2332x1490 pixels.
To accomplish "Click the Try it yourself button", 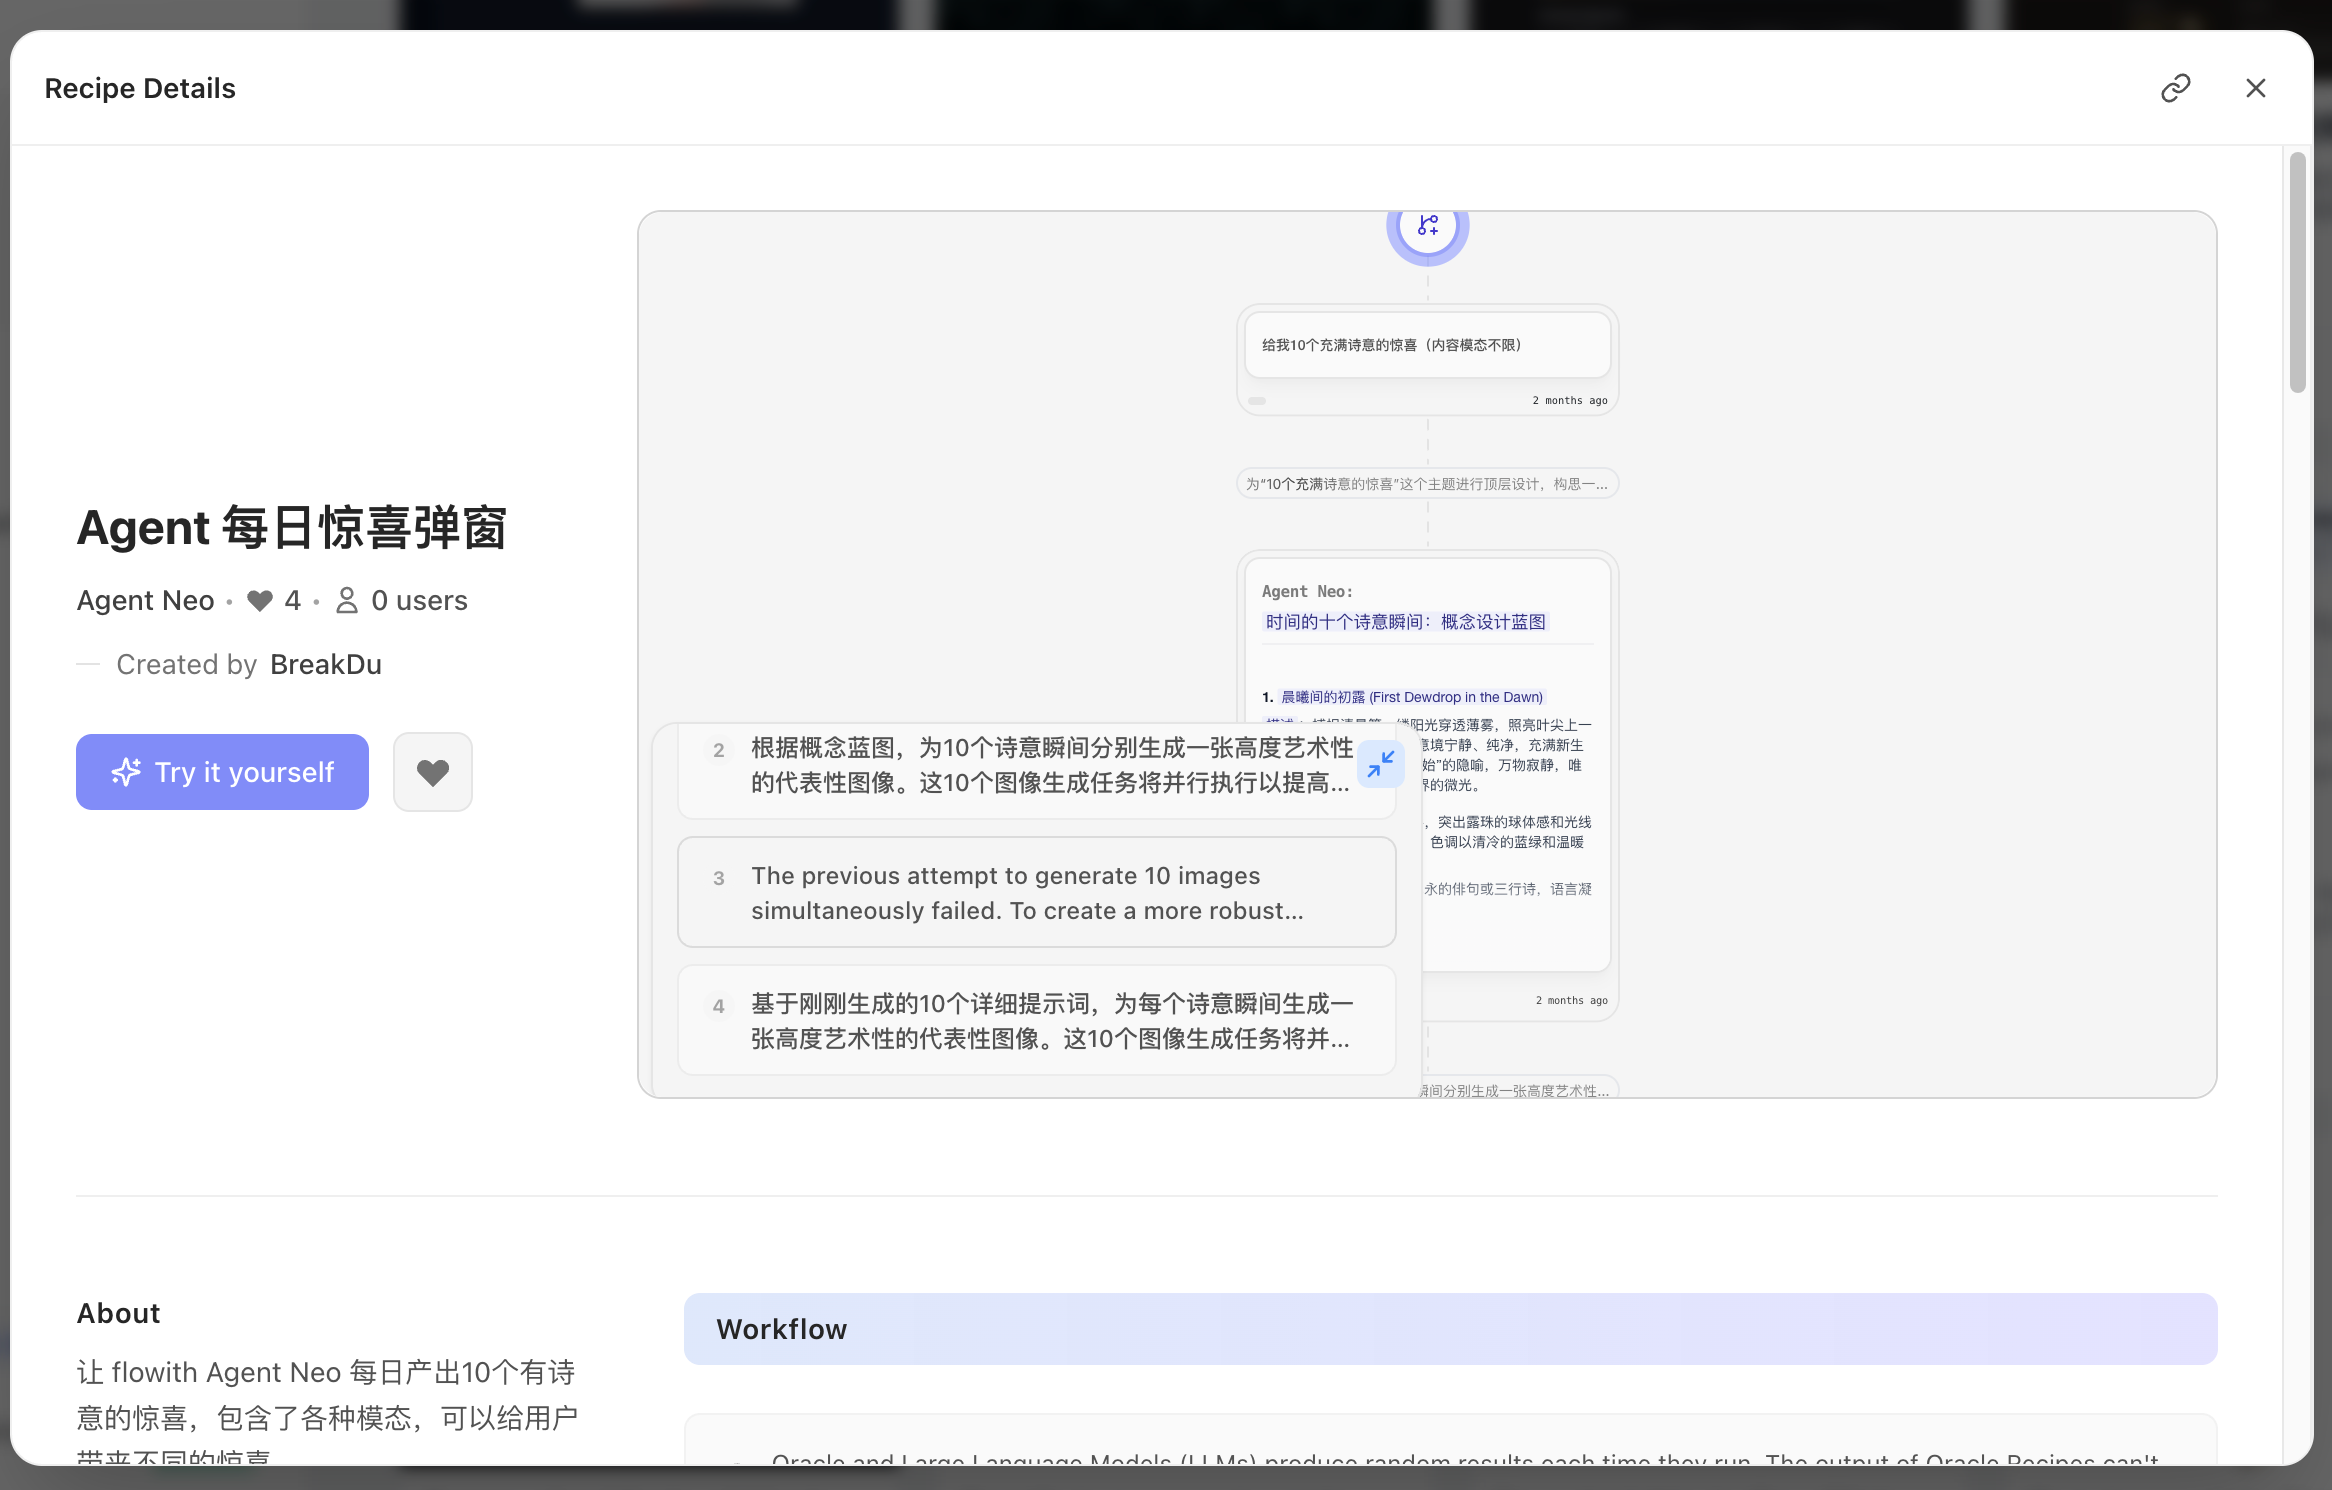I will click(222, 772).
